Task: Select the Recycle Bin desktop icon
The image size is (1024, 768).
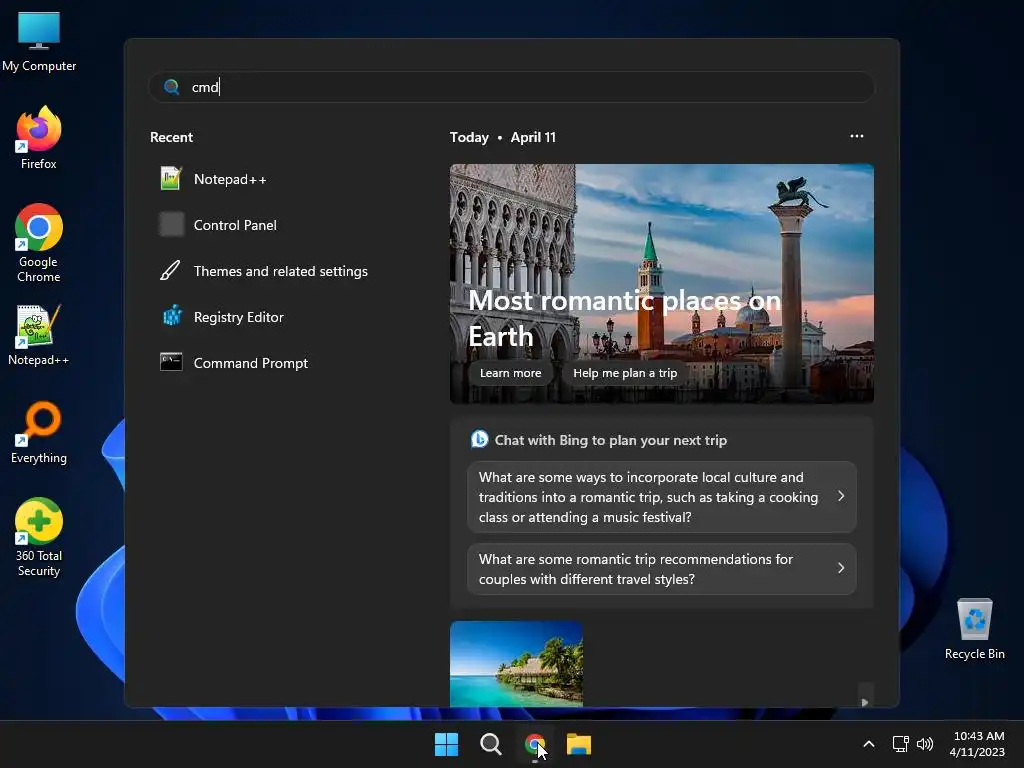Action: pos(974,629)
